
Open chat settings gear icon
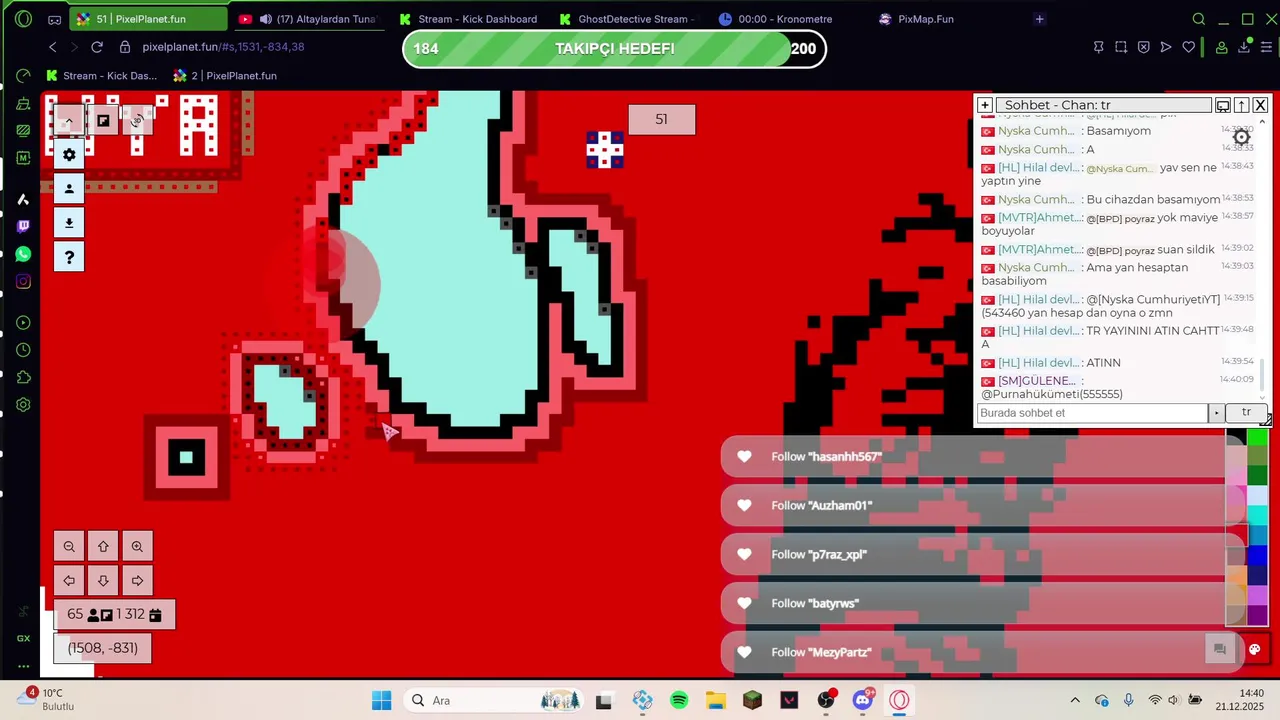1241,137
